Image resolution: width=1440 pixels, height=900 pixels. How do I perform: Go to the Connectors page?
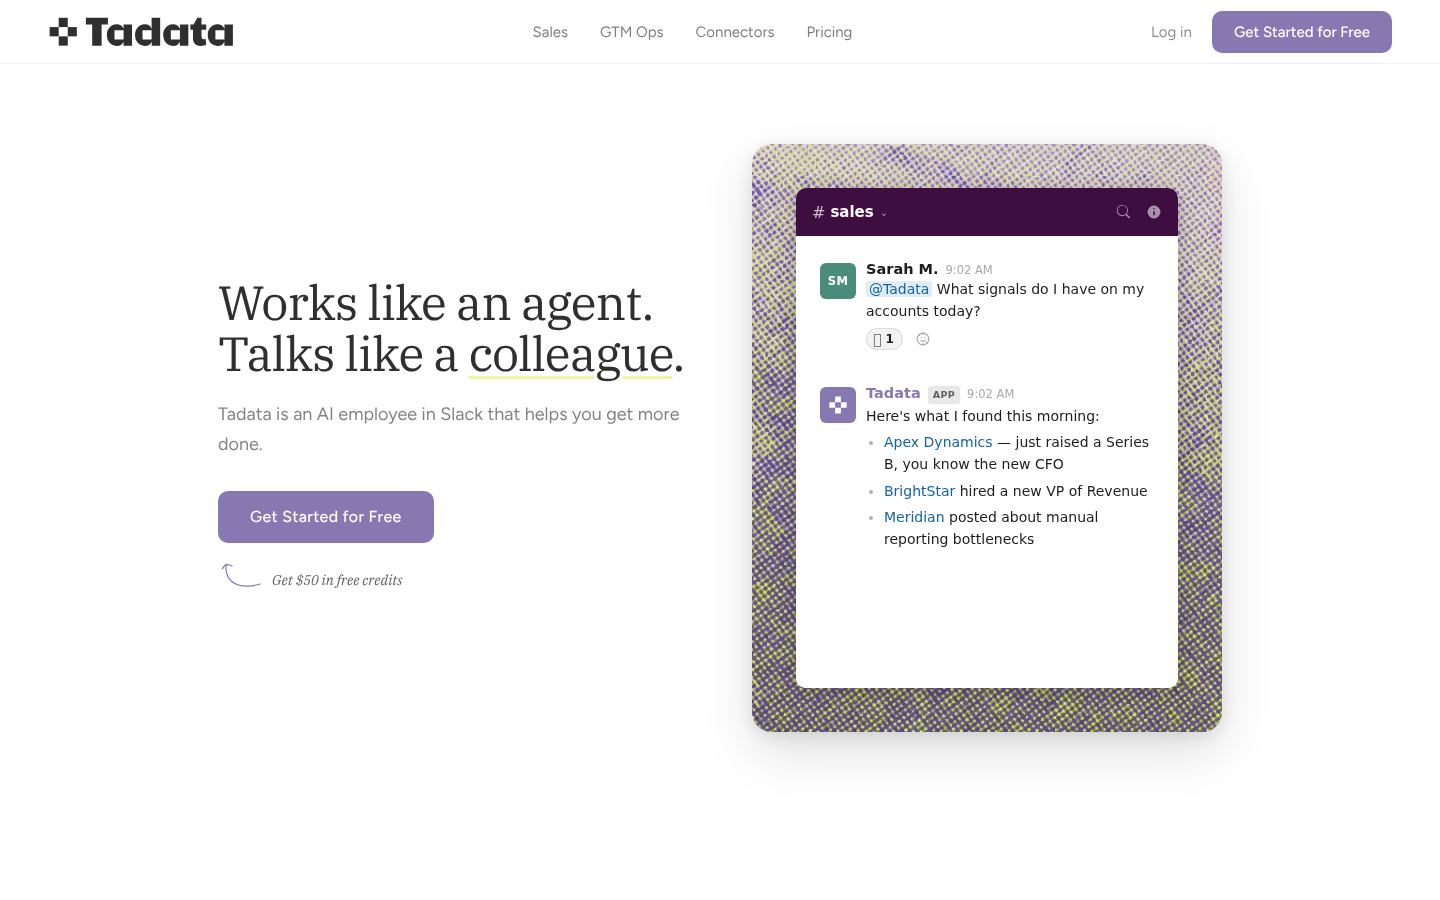[x=735, y=32]
